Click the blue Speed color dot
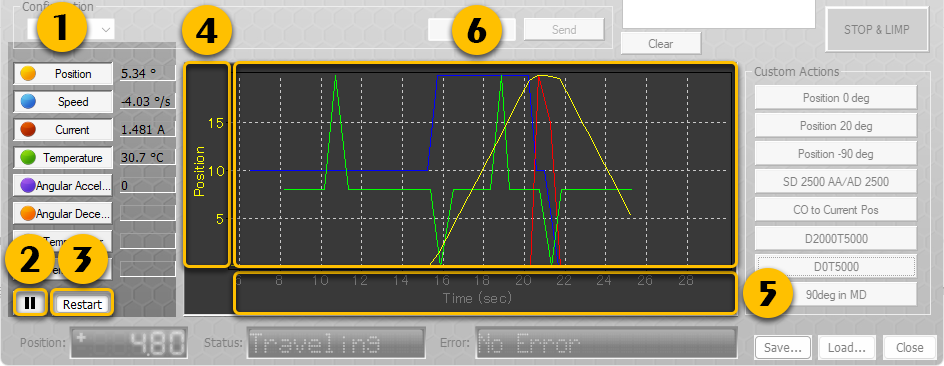 (28, 102)
